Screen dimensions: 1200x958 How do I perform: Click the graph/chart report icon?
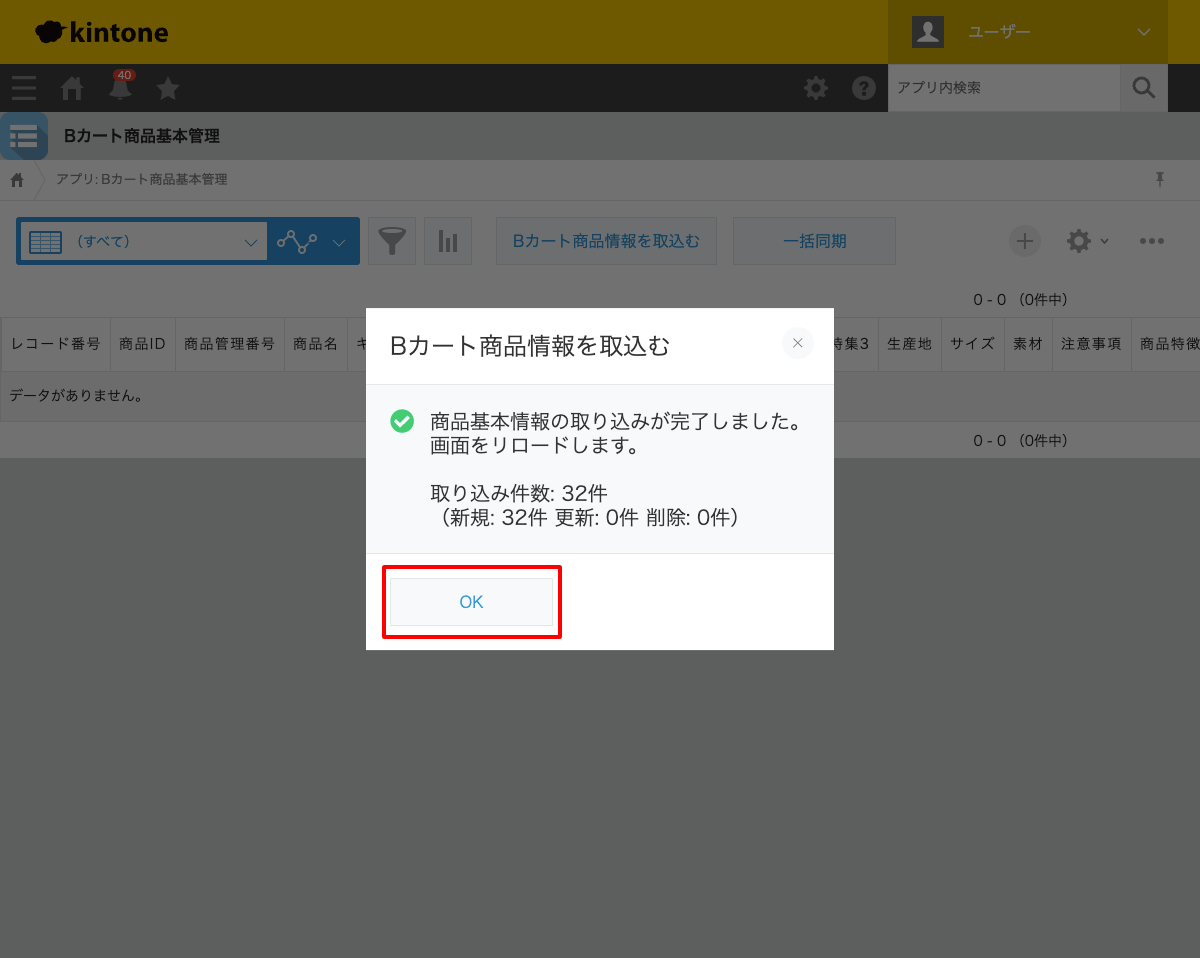click(x=447, y=241)
